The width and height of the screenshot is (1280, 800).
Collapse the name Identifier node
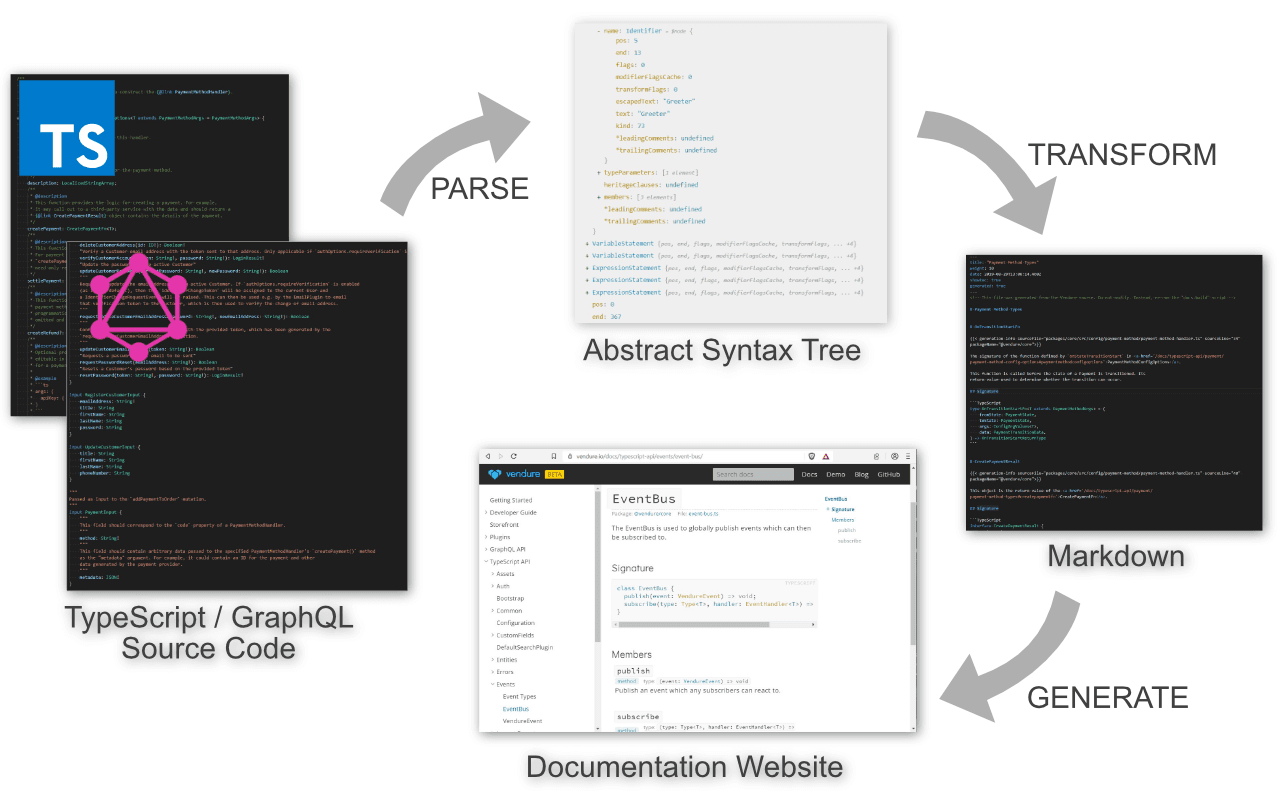598,31
